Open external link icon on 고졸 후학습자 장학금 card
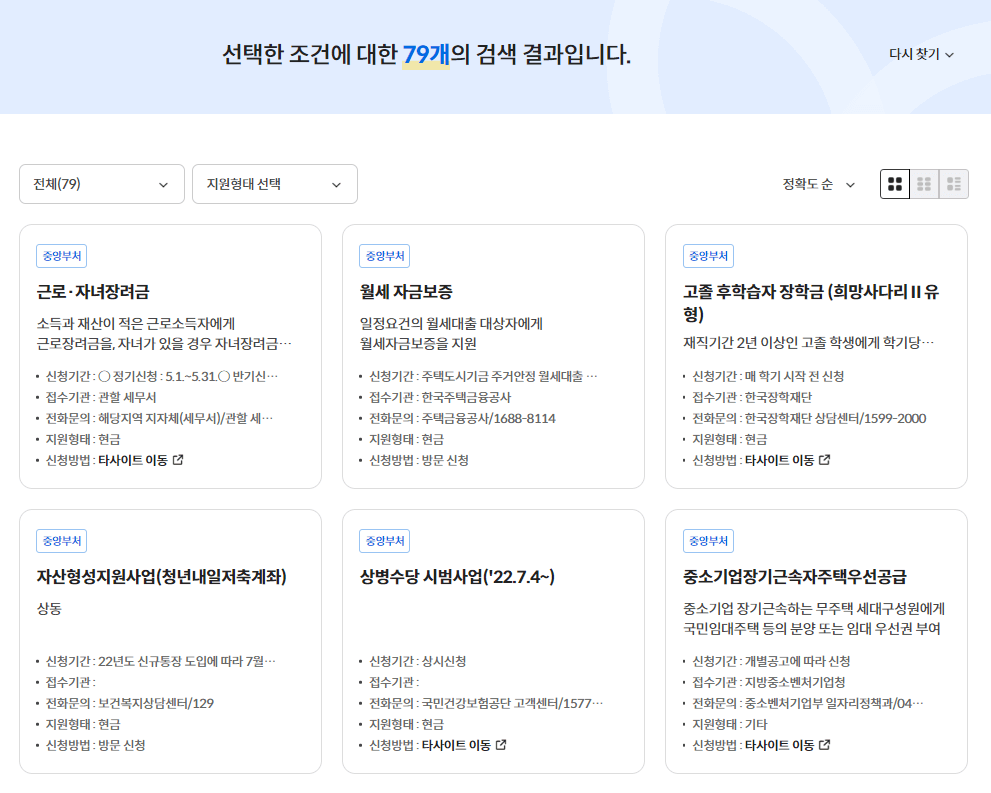Viewport: 991px width, 793px height. click(825, 460)
